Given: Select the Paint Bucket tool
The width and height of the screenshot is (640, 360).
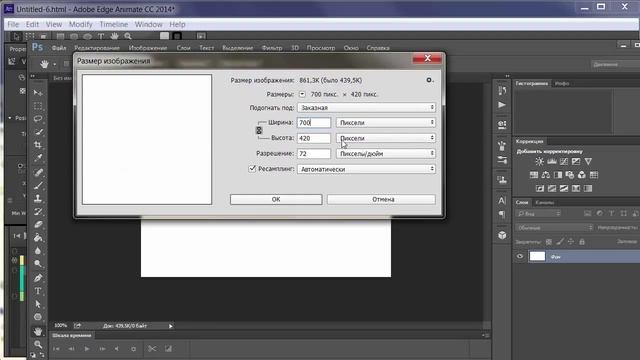Looking at the screenshot, I should click(38, 238).
